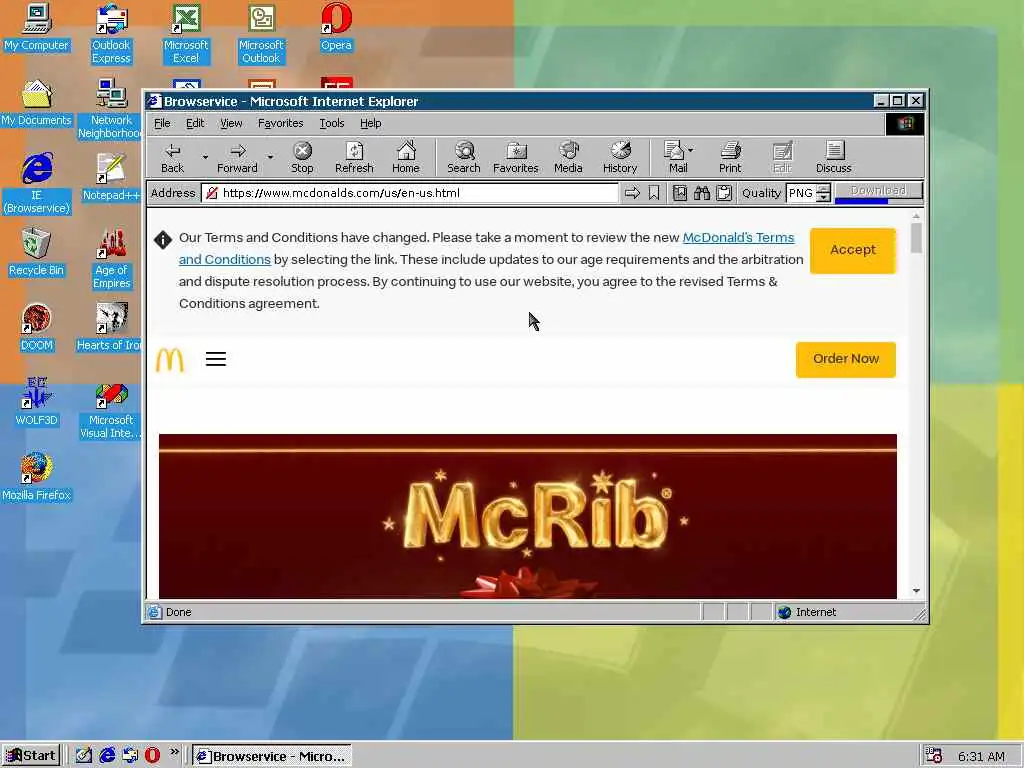Open the View menu
The height and width of the screenshot is (768, 1024).
231,123
